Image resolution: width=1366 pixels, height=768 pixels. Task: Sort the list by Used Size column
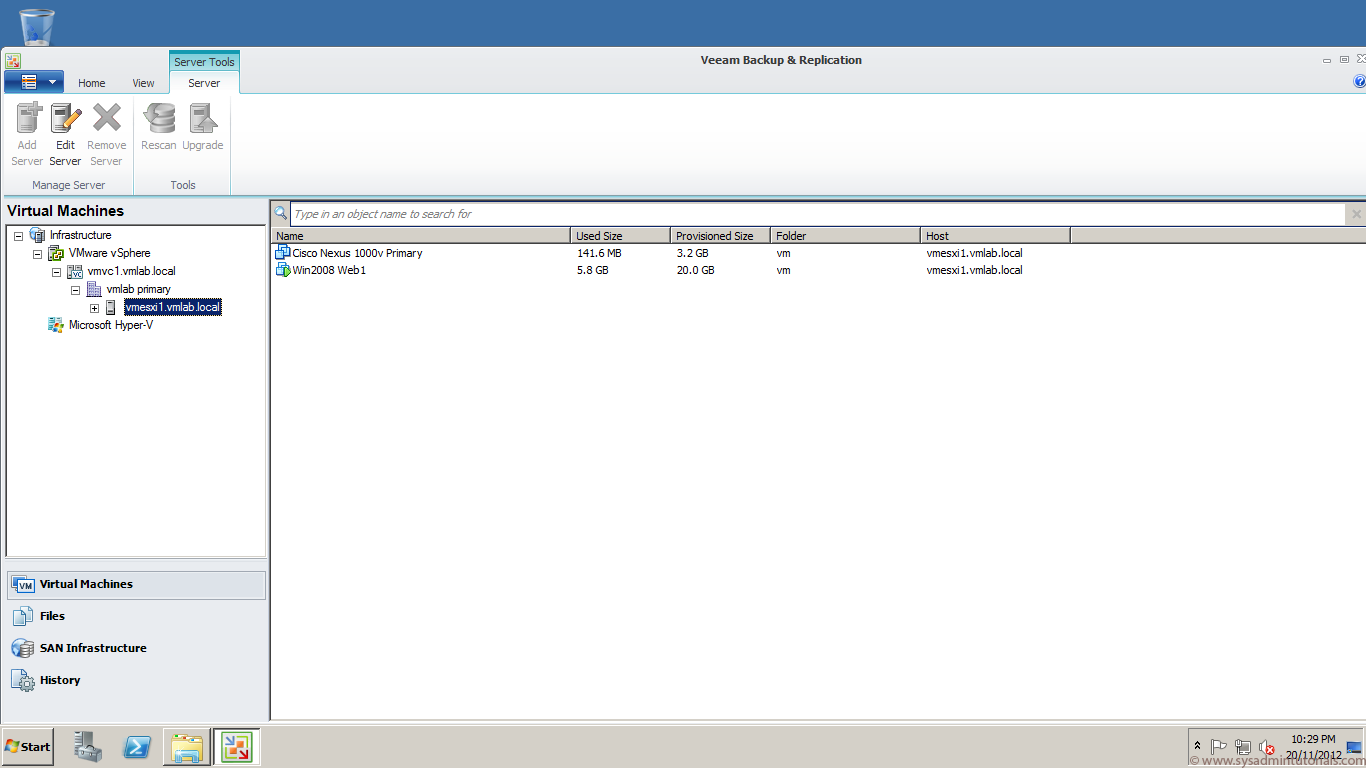(x=620, y=236)
